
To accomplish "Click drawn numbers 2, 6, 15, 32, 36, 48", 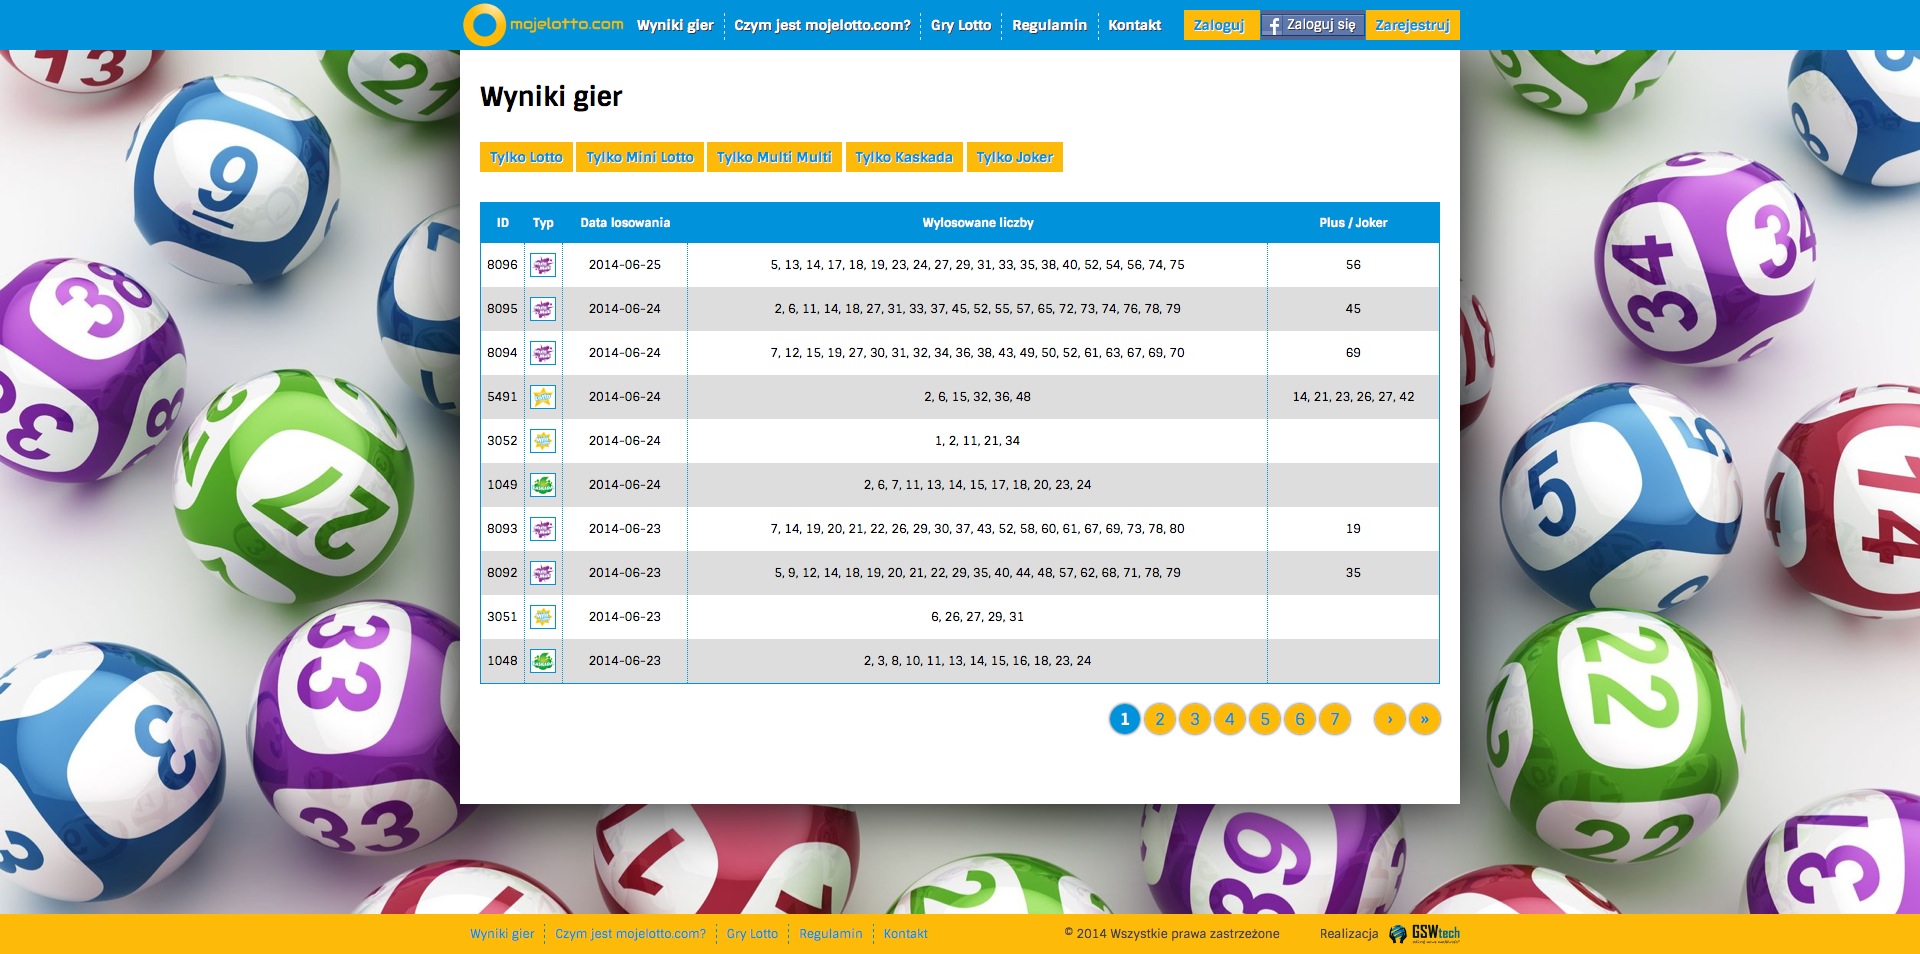I will pos(977,397).
